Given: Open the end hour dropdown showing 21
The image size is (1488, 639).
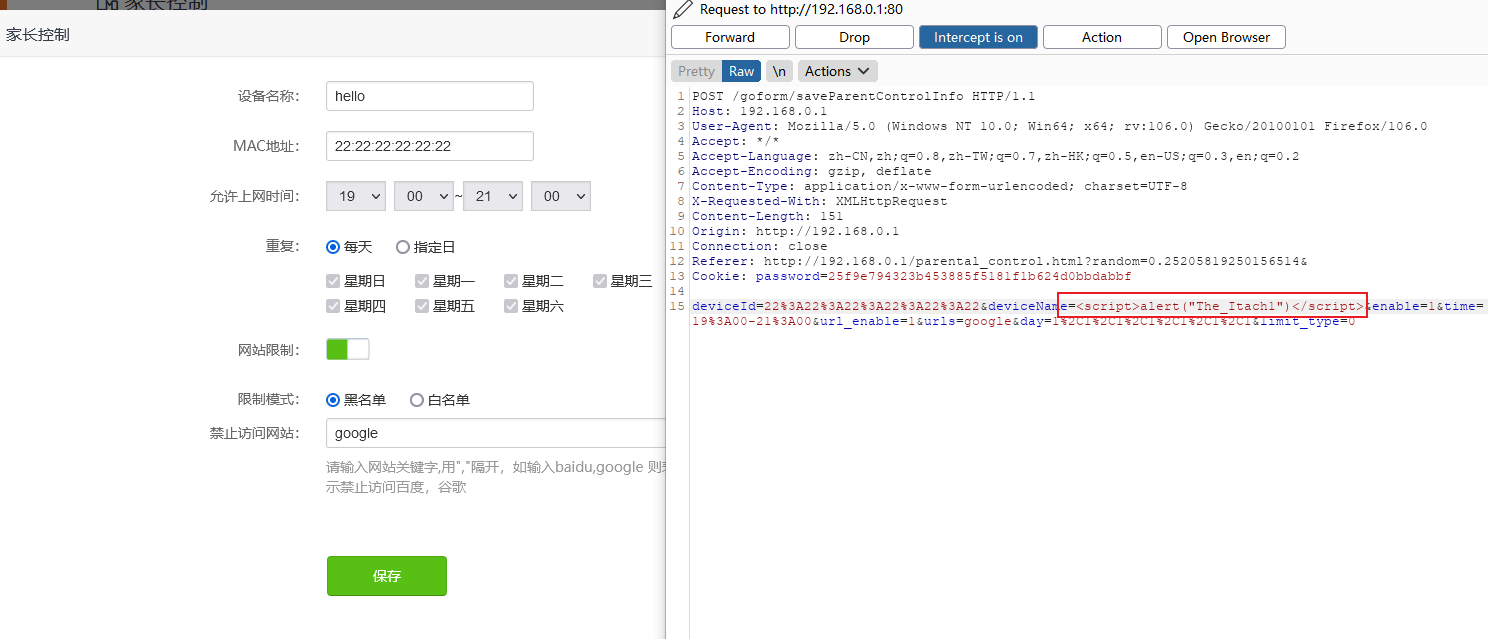Looking at the screenshot, I should [x=493, y=197].
